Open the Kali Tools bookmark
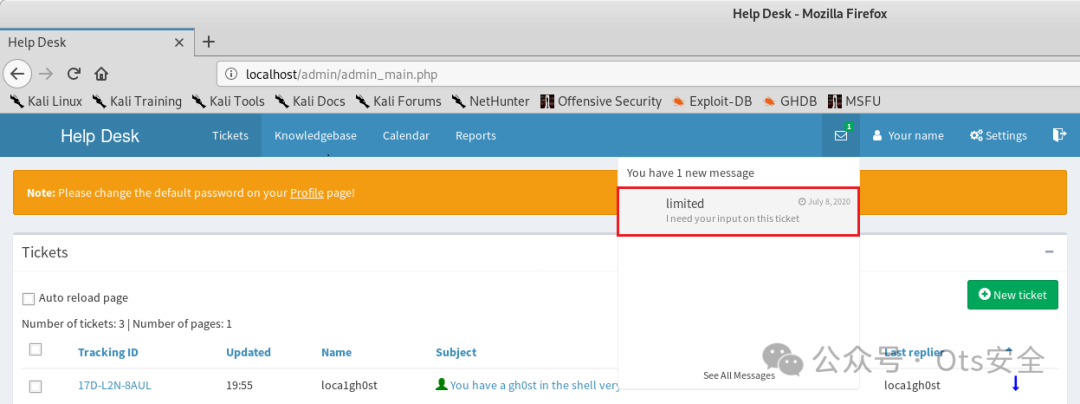Viewport: 1080px width, 404px height. (x=228, y=102)
